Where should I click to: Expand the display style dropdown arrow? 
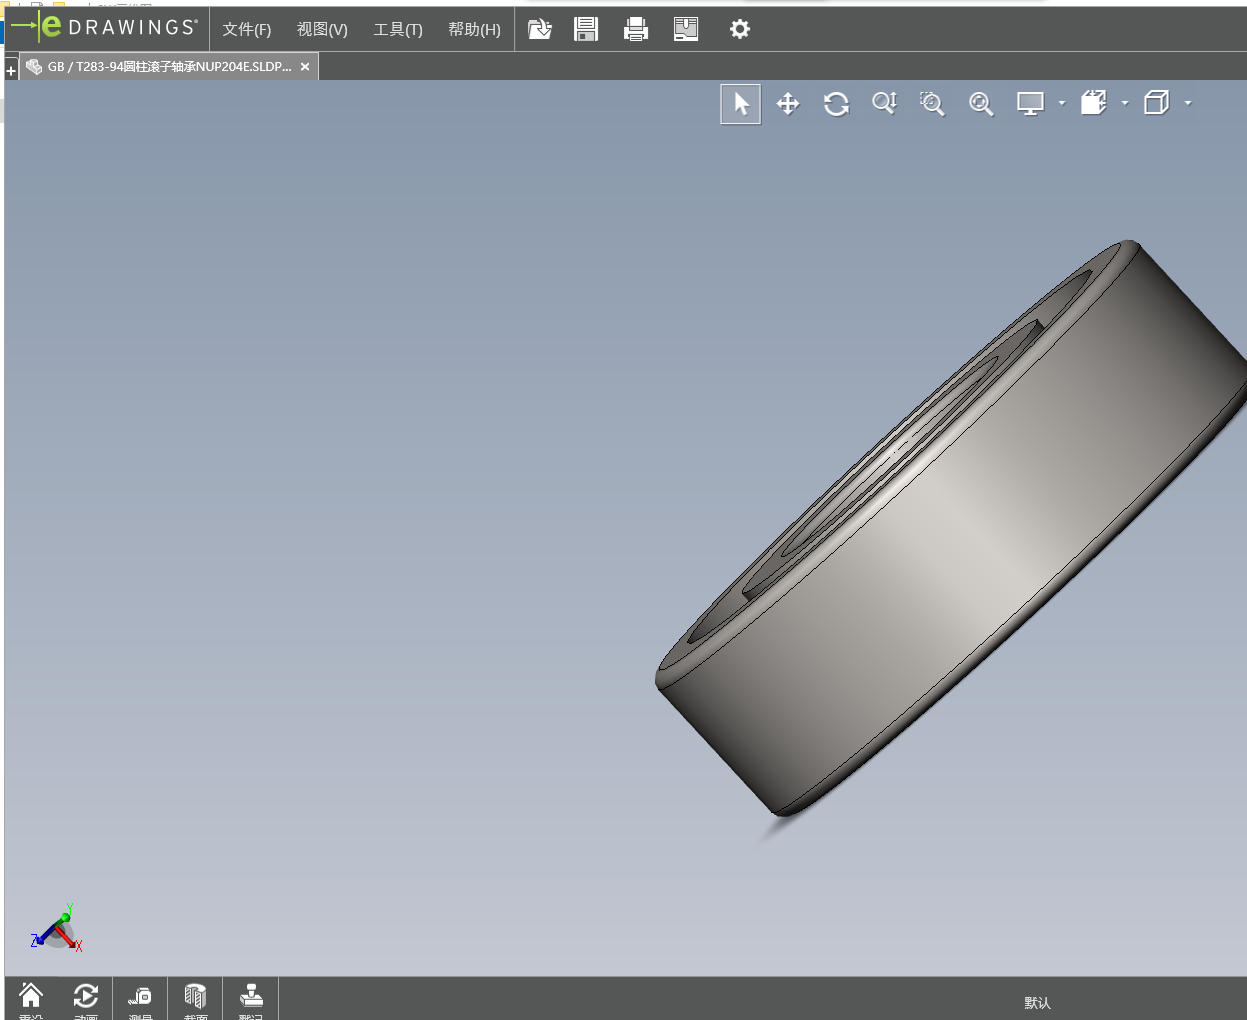[1062, 103]
